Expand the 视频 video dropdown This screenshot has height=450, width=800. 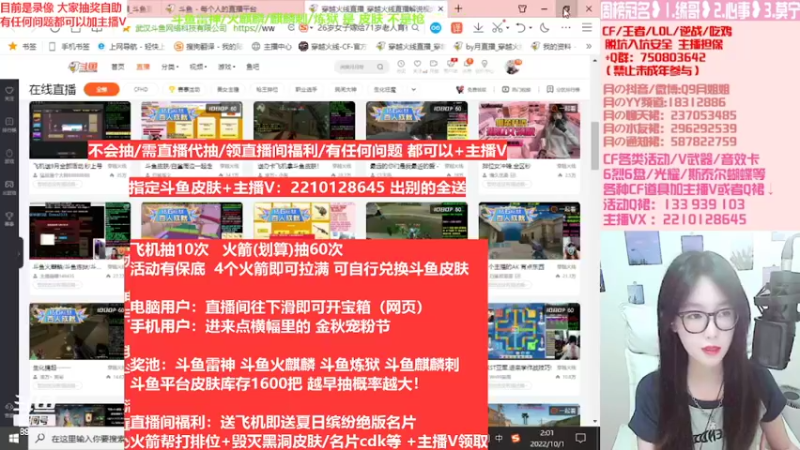[x=197, y=67]
